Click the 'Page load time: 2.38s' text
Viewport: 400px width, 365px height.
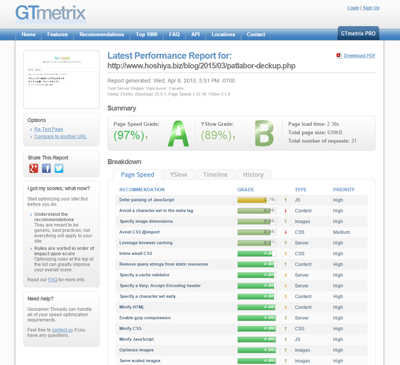click(x=313, y=124)
